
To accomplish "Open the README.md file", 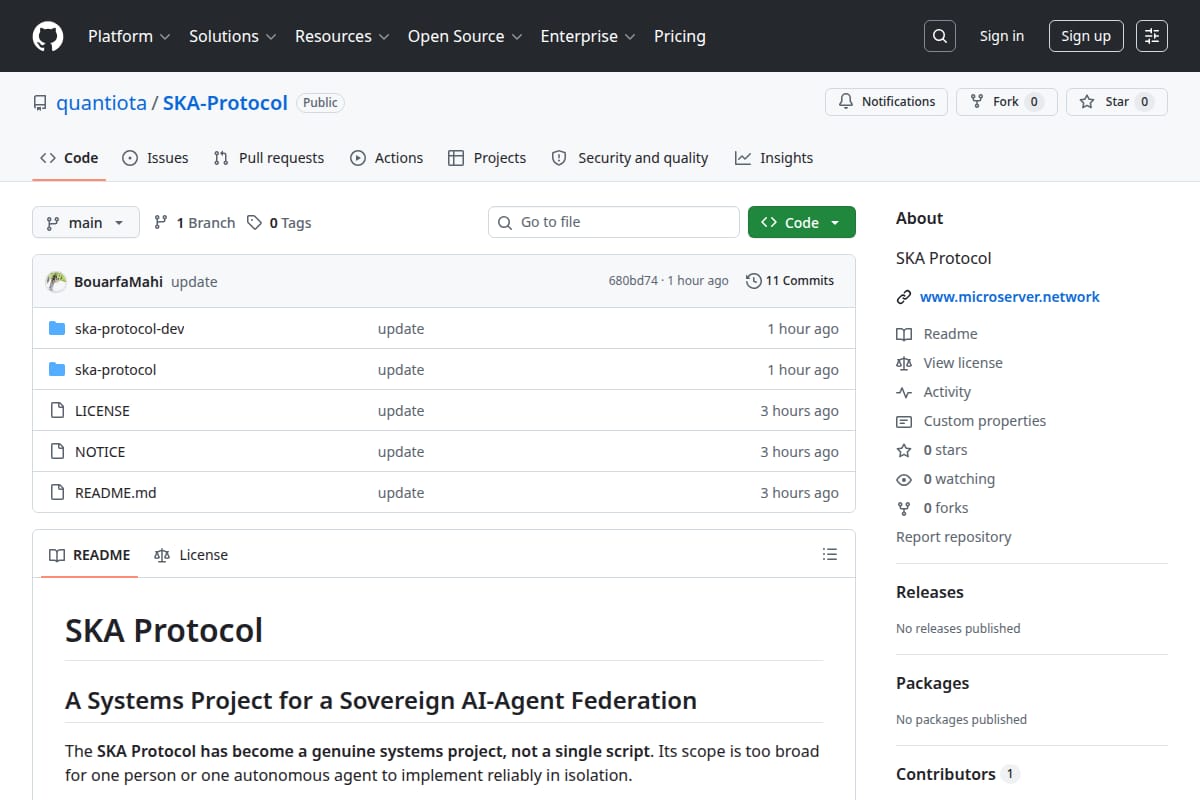I will [x=116, y=493].
